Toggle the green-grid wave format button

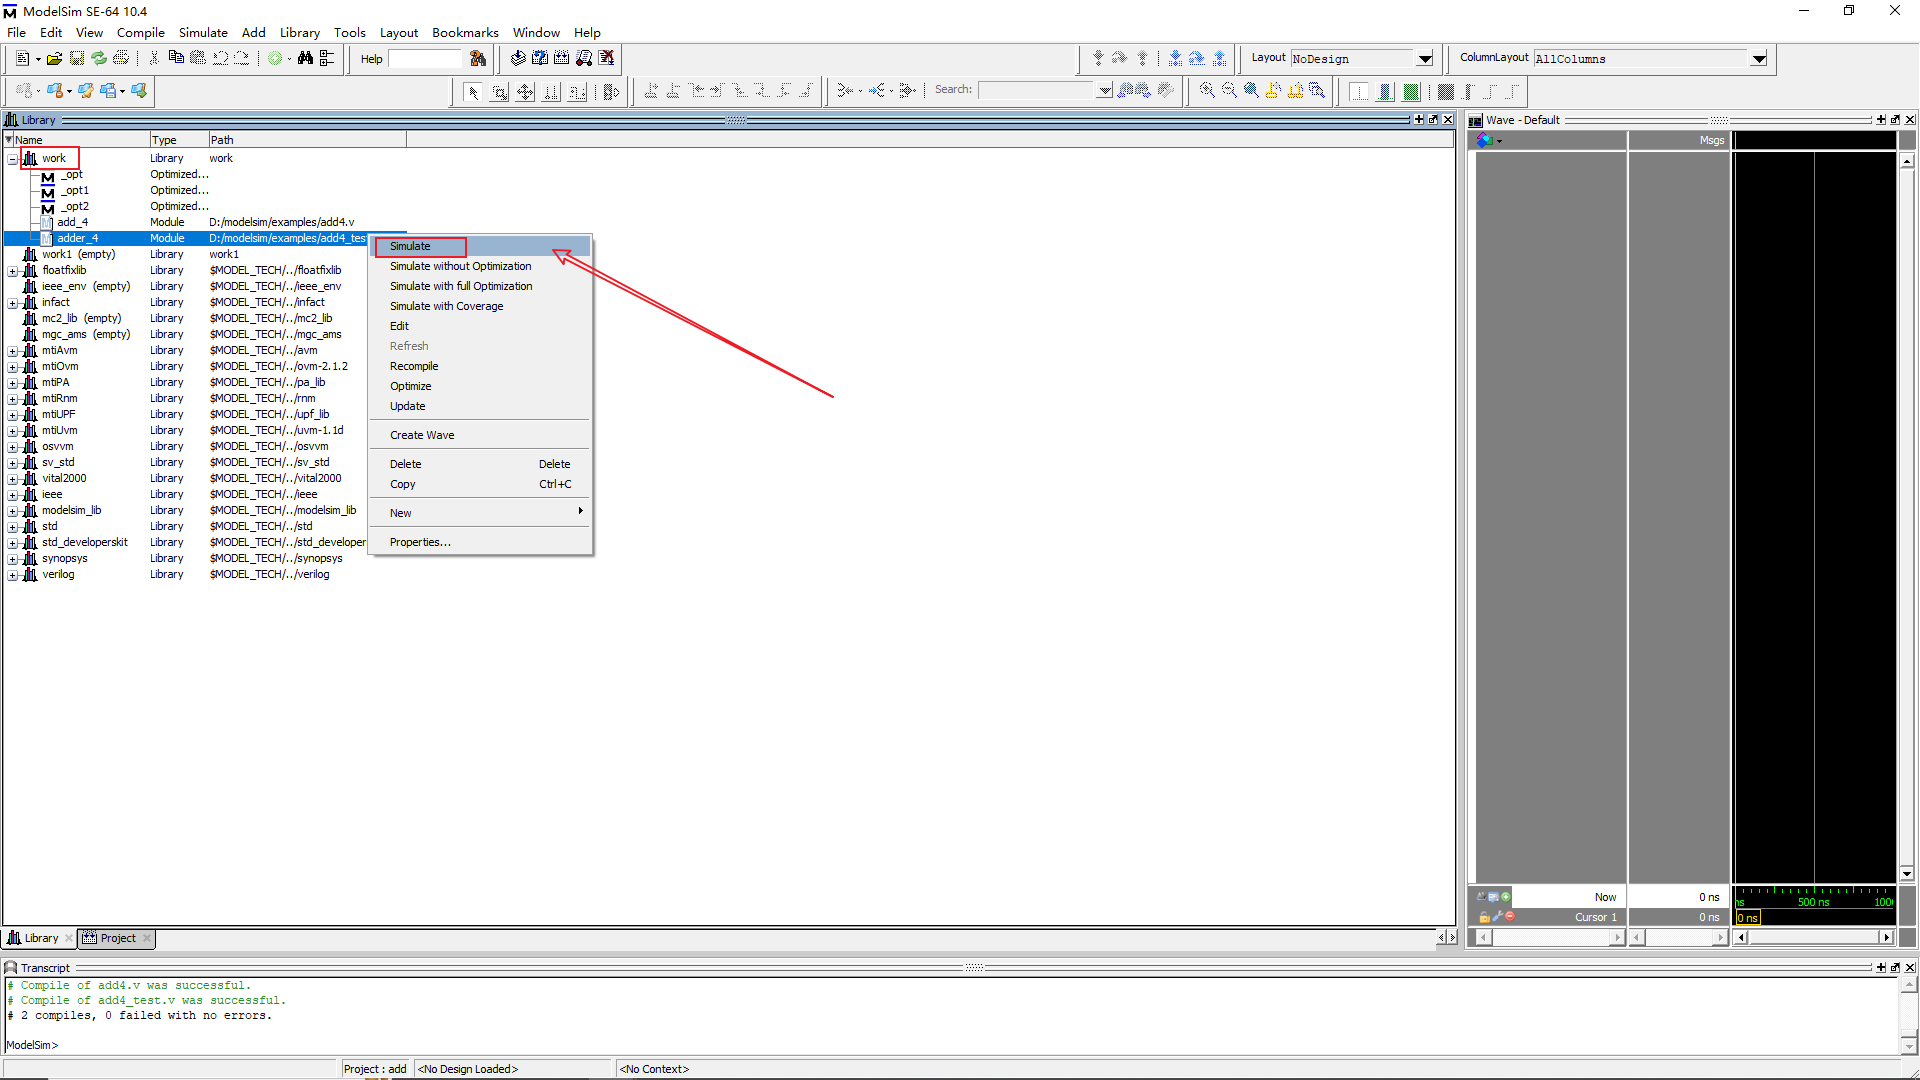(x=1411, y=92)
